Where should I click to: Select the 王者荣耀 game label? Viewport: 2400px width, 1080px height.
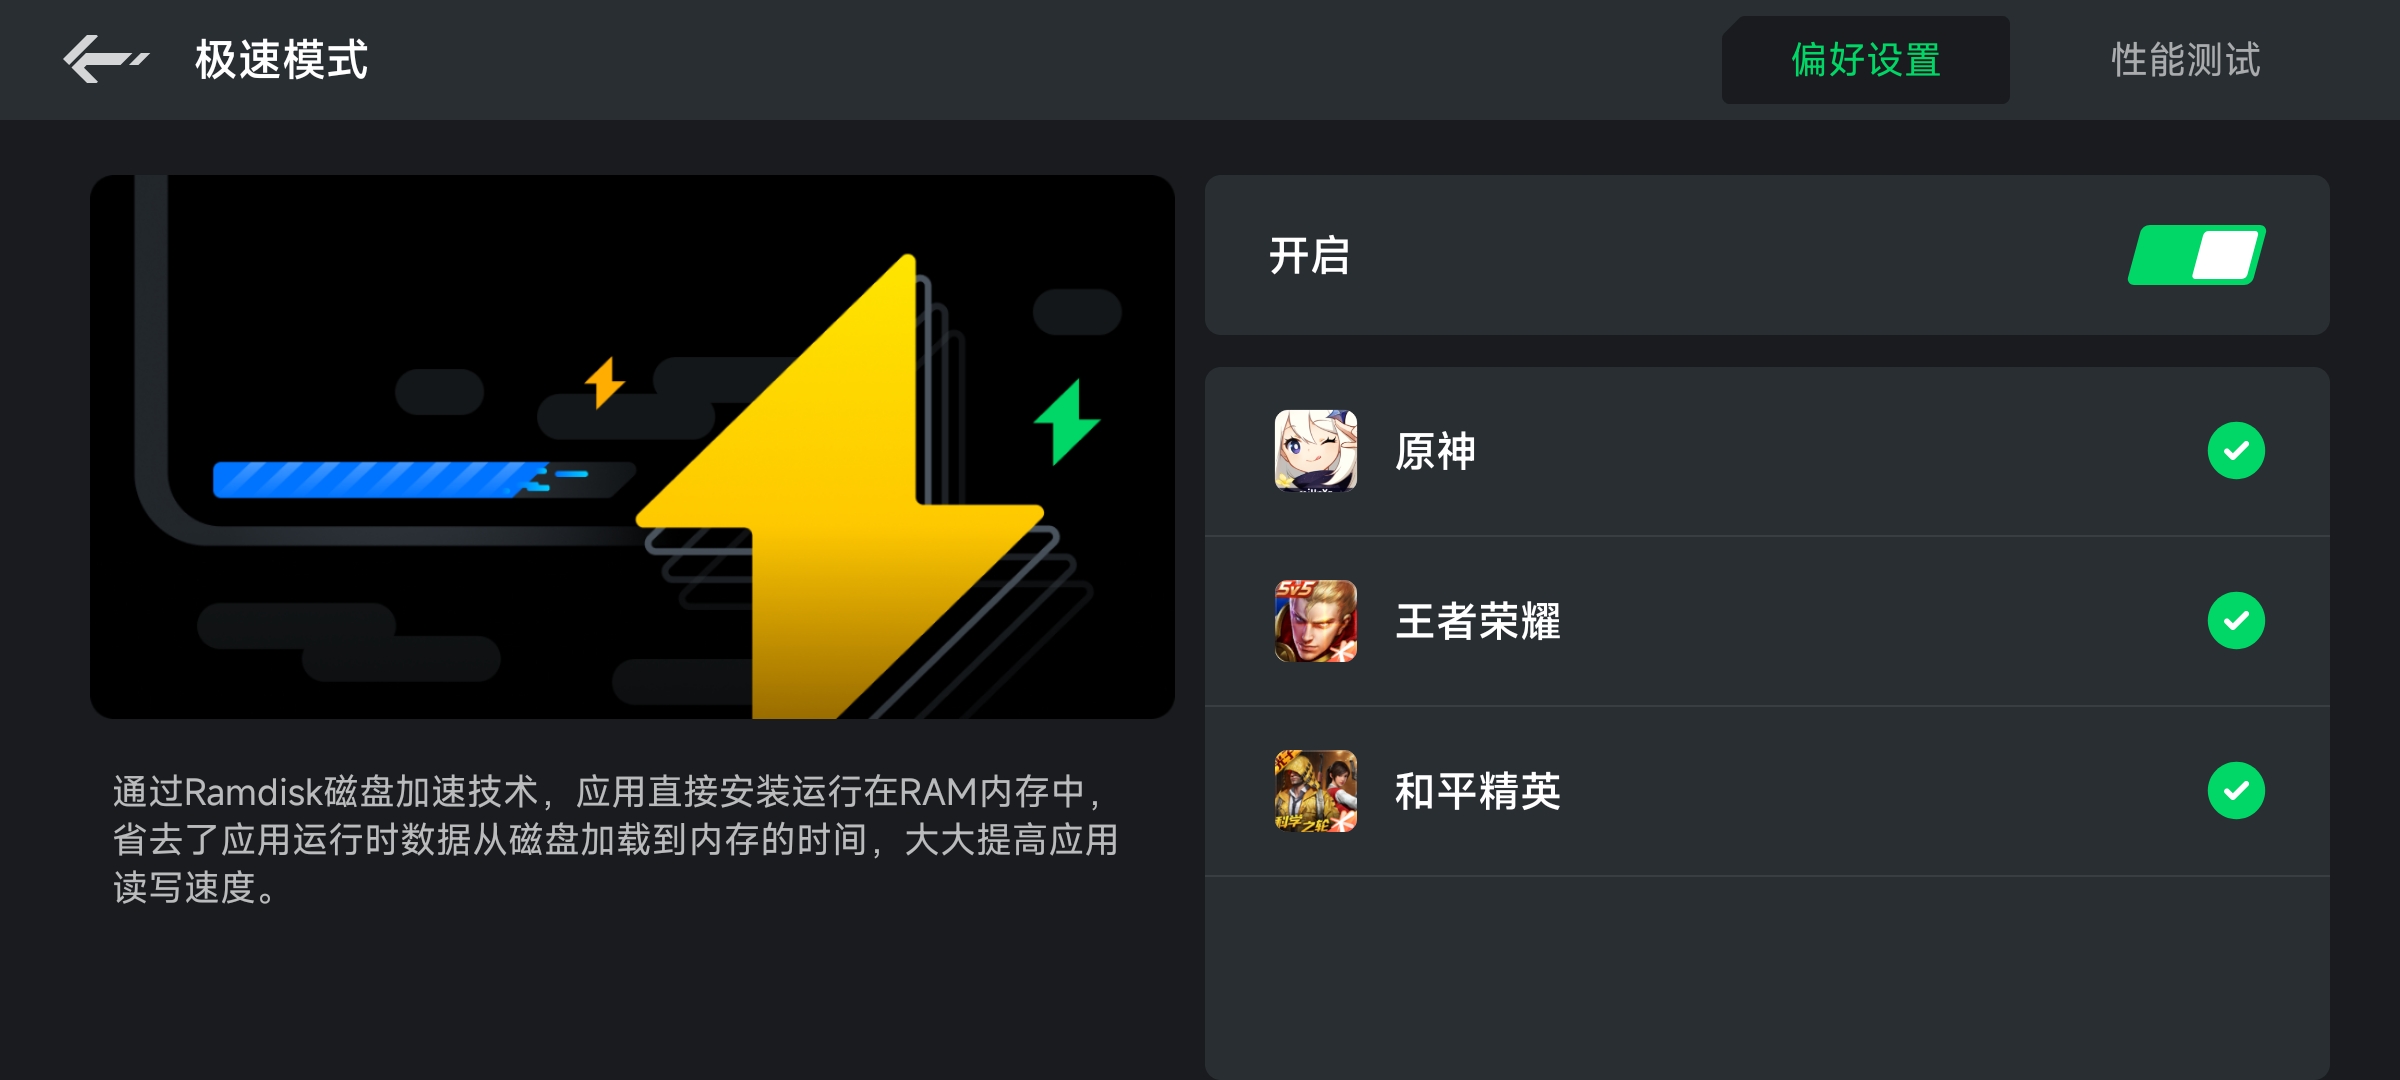tap(1478, 621)
